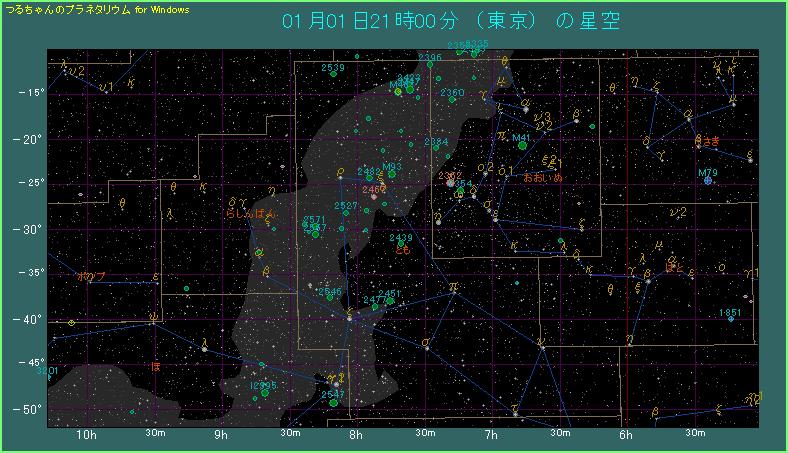
Task: Click the -30° declination axis label
Action: [x=30, y=229]
